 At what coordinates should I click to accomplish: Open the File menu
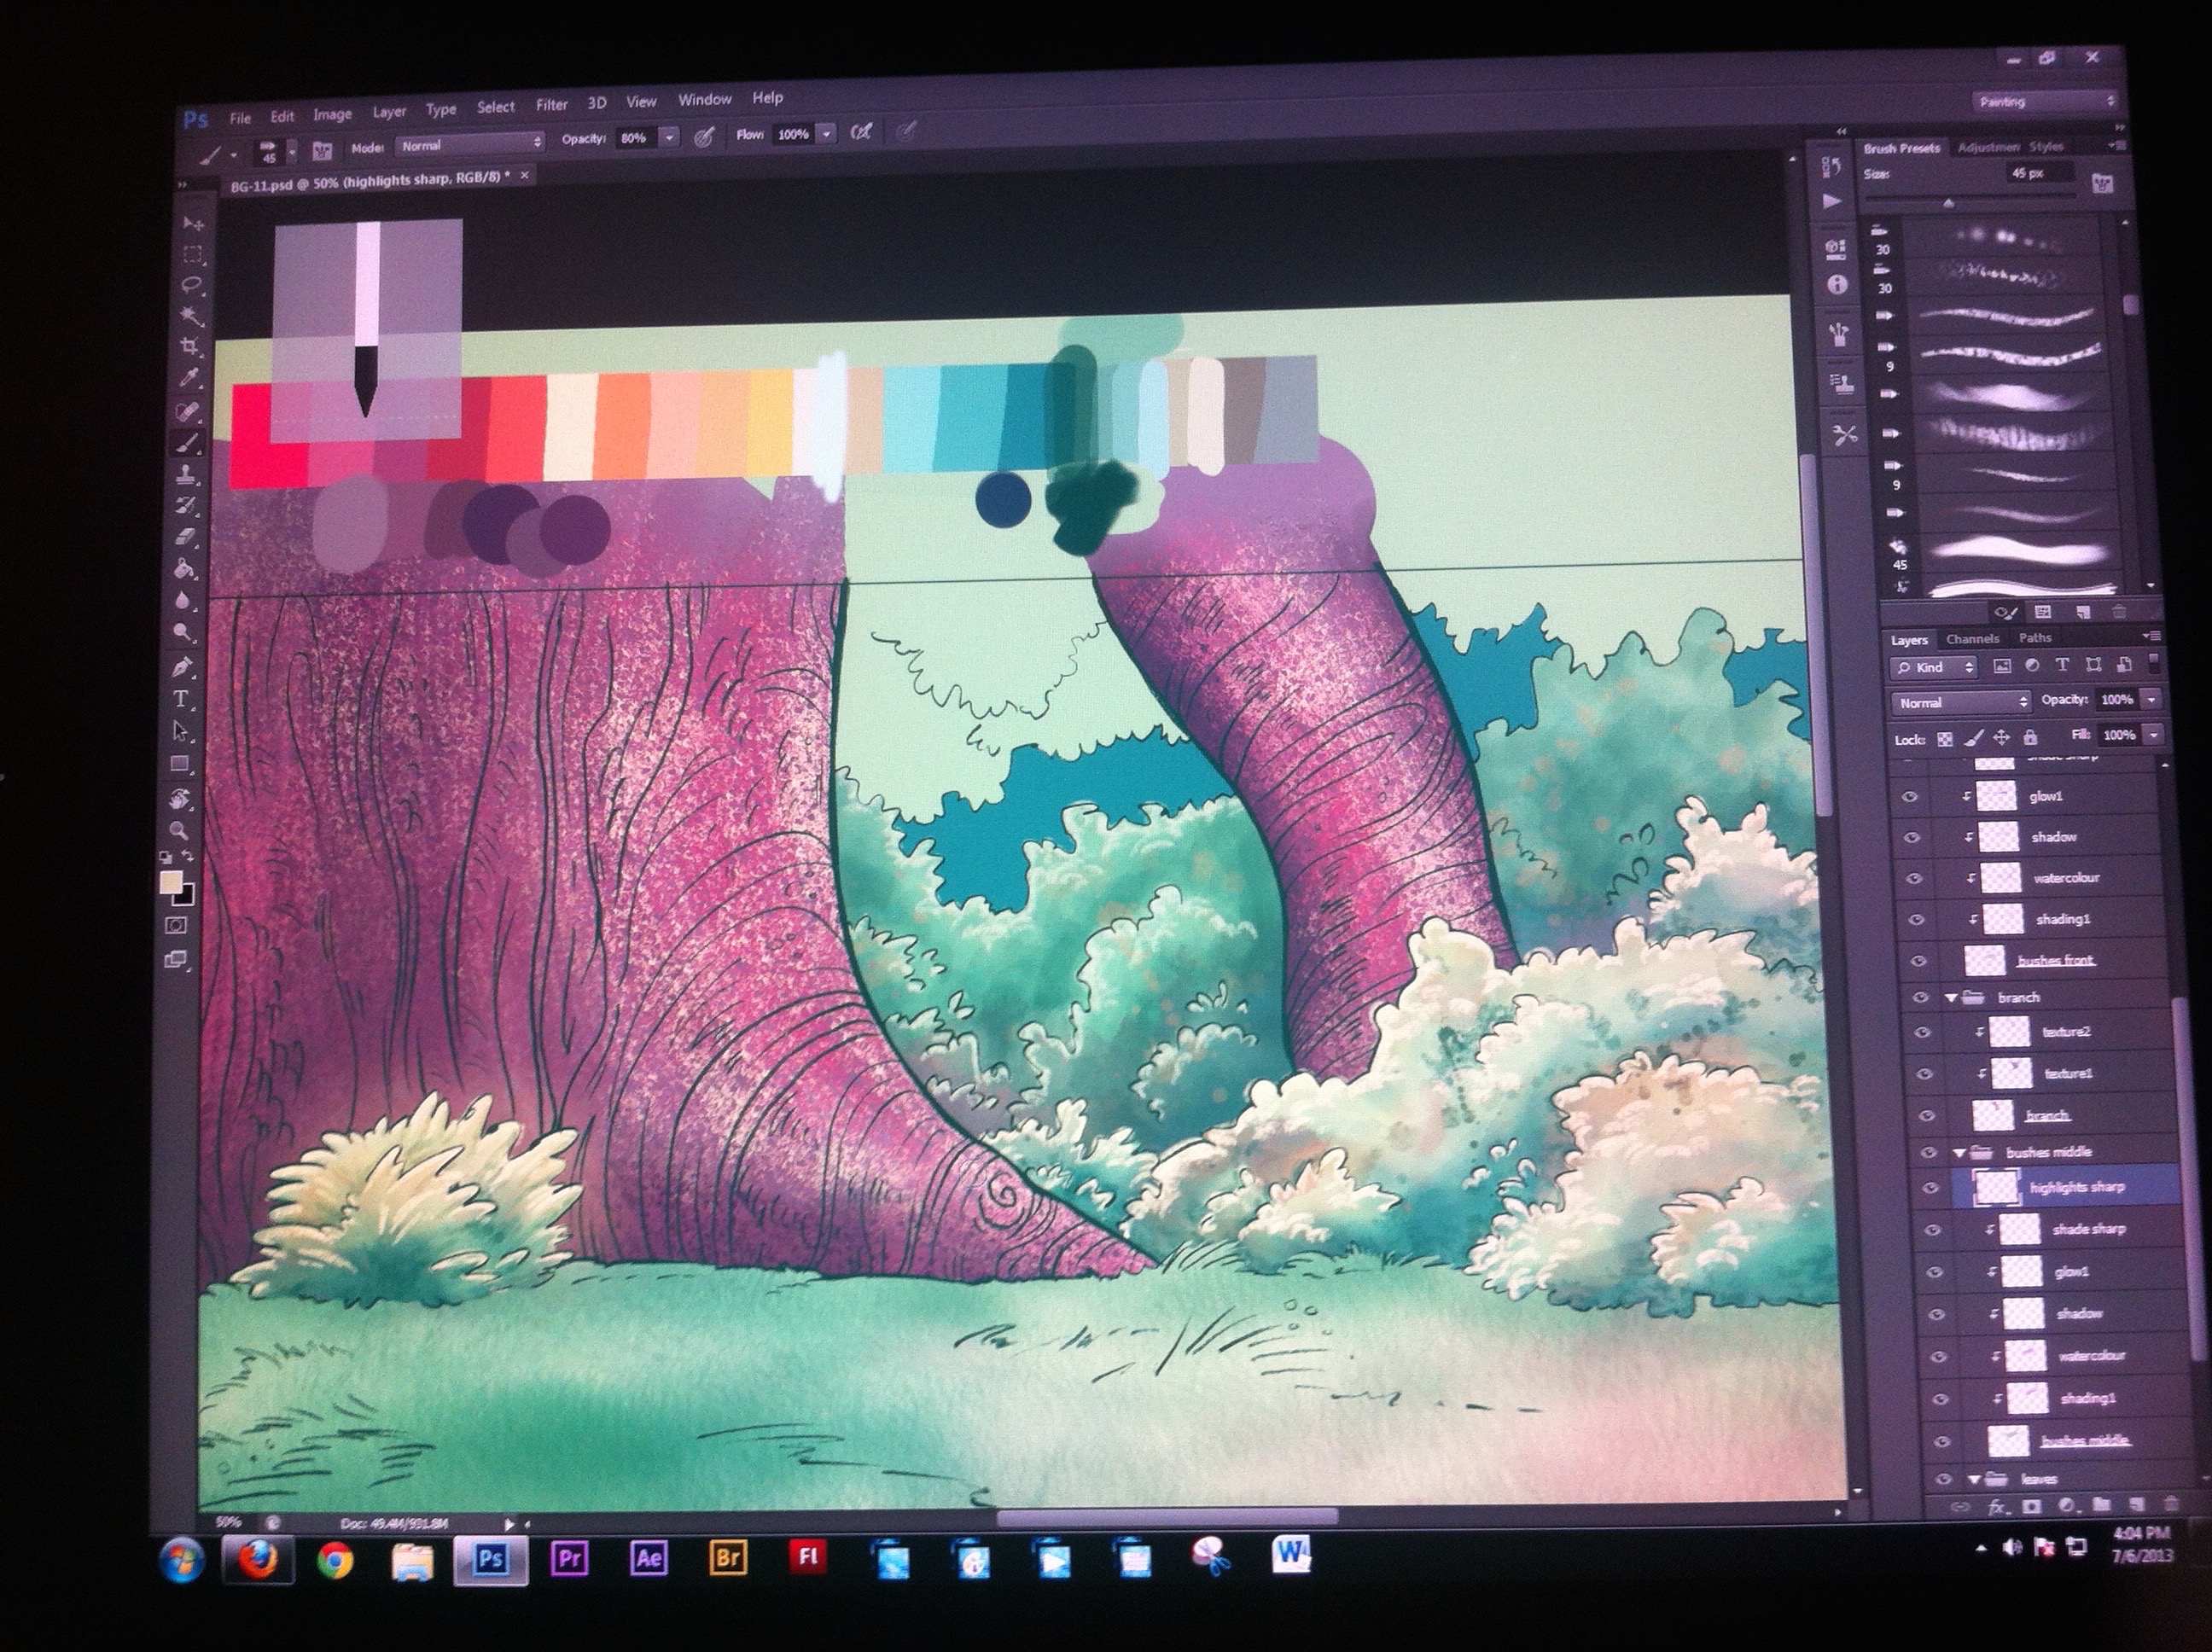pyautogui.click(x=240, y=118)
